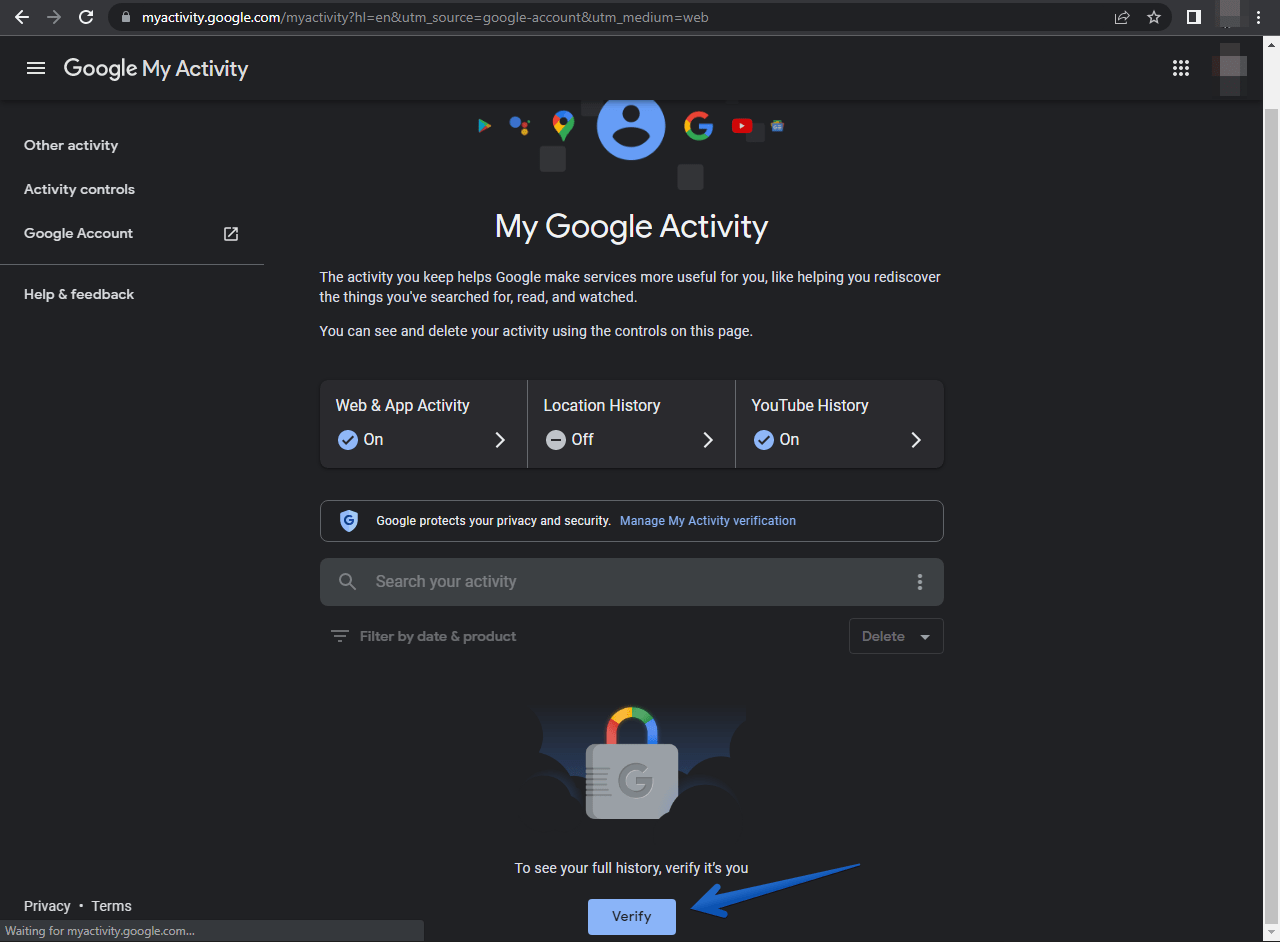Click the Verify button
This screenshot has width=1280, height=942.
click(x=631, y=916)
